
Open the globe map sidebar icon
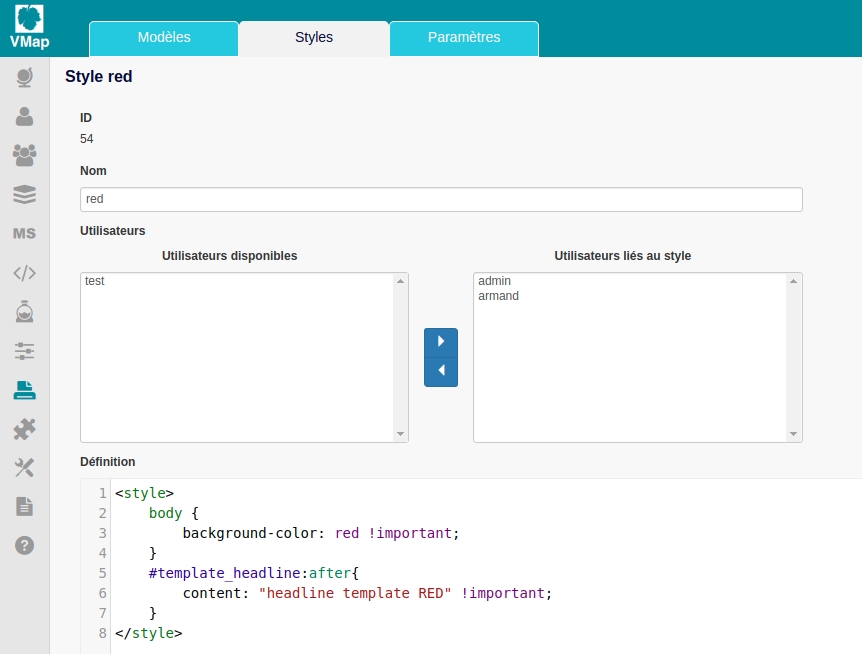[25, 77]
